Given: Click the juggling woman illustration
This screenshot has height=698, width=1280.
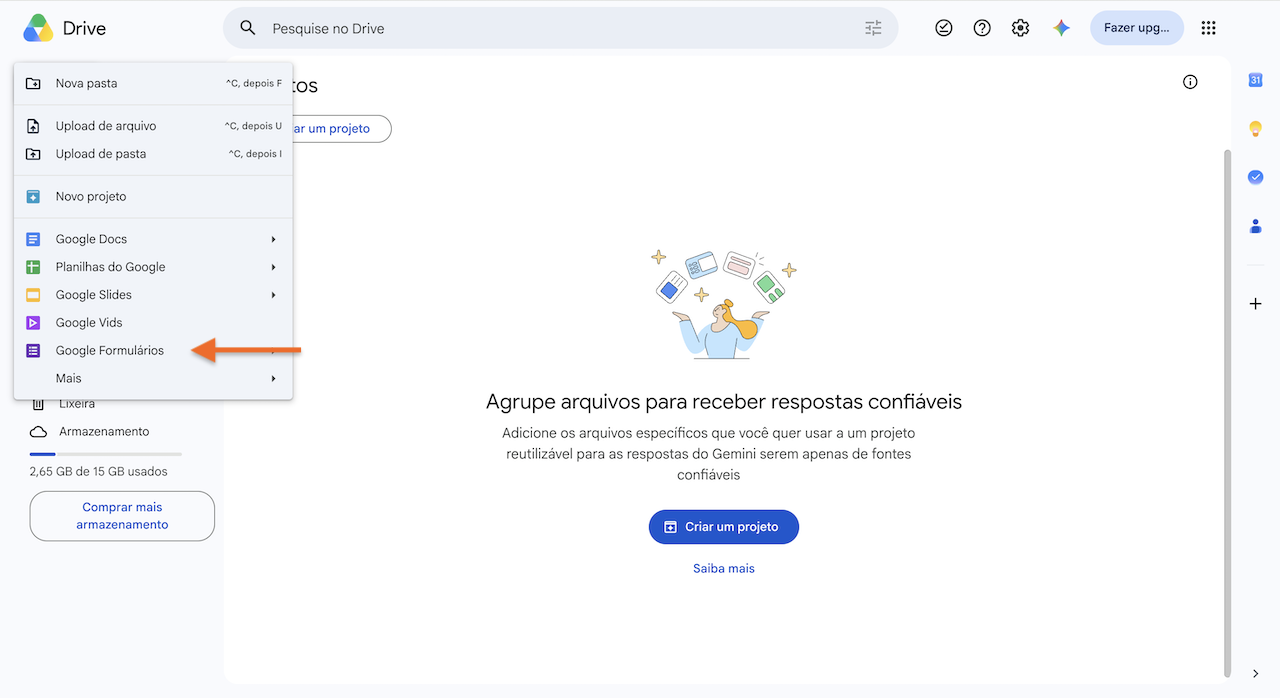Looking at the screenshot, I should pyautogui.click(x=724, y=304).
